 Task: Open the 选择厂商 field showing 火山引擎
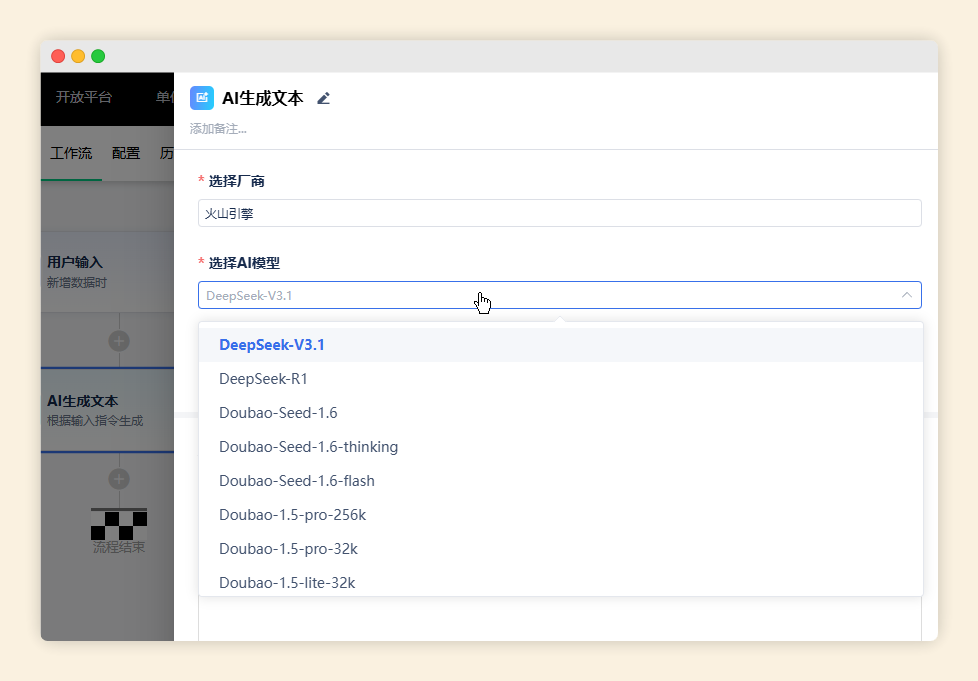(559, 213)
